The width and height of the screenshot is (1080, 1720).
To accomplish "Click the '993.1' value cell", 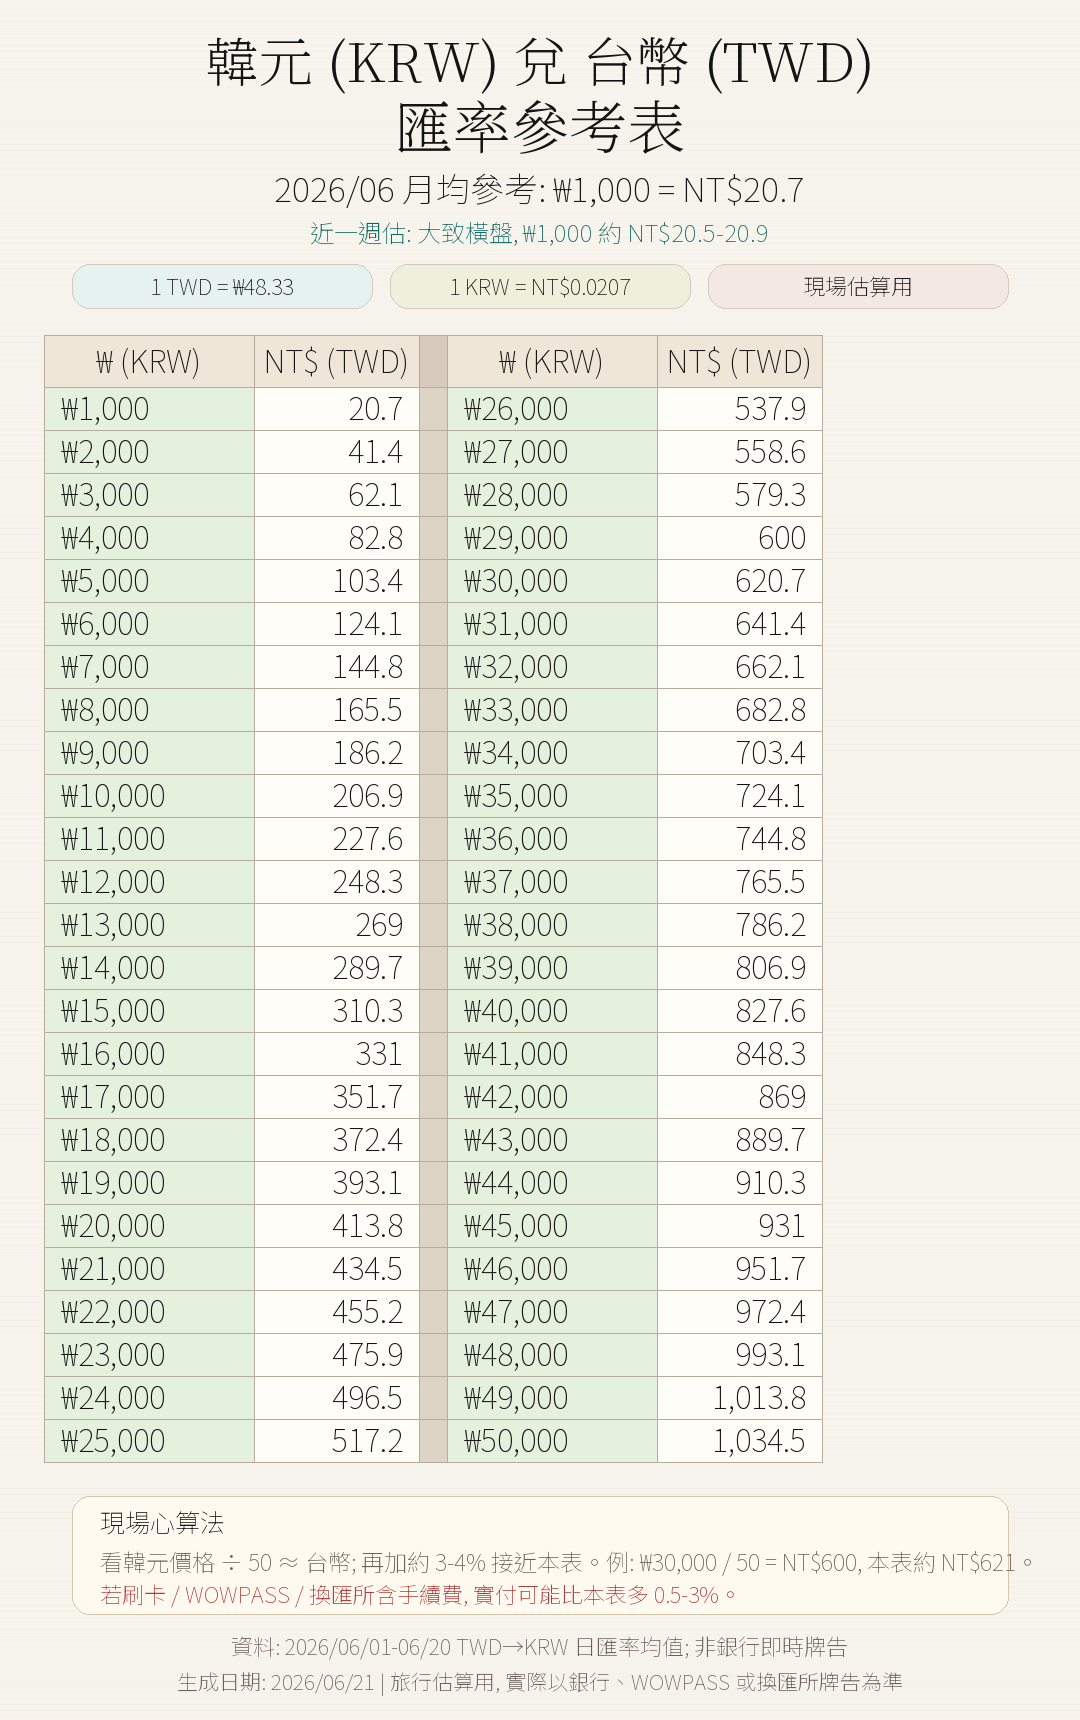I will [x=739, y=1355].
